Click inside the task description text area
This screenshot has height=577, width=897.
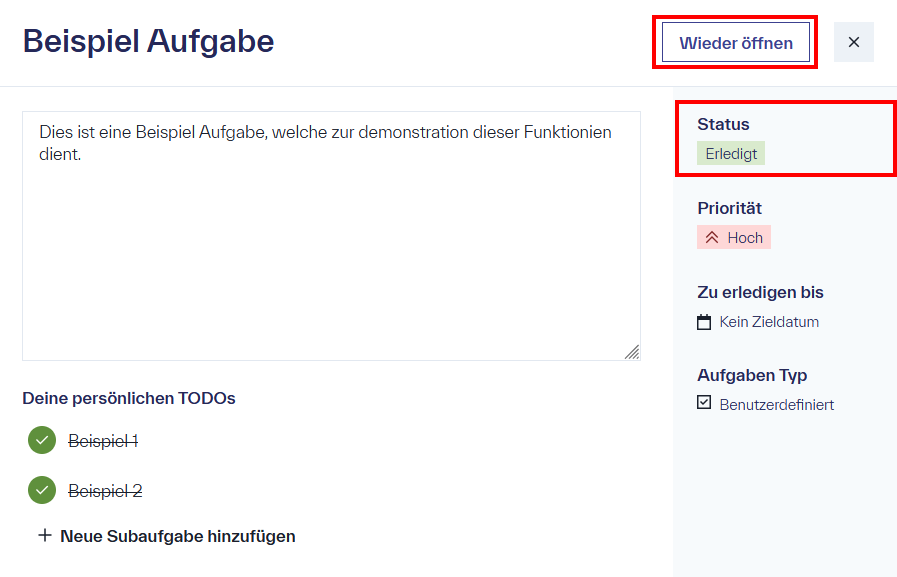(x=330, y=230)
